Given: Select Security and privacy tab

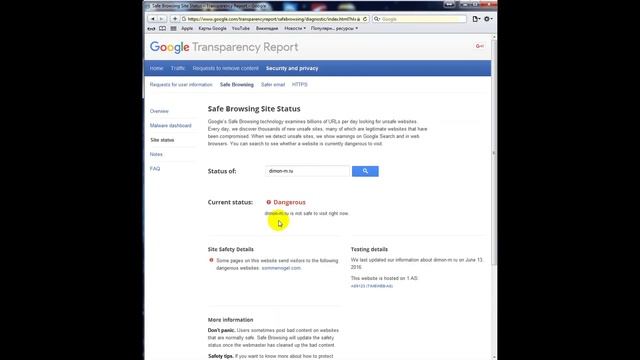Looking at the screenshot, I should [292, 68].
